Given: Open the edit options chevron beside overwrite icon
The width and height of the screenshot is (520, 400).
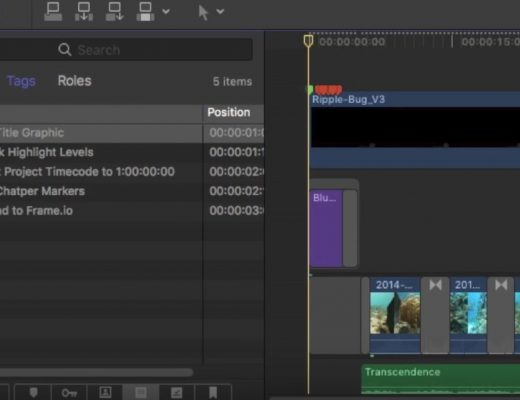Looking at the screenshot, I should (x=166, y=12).
